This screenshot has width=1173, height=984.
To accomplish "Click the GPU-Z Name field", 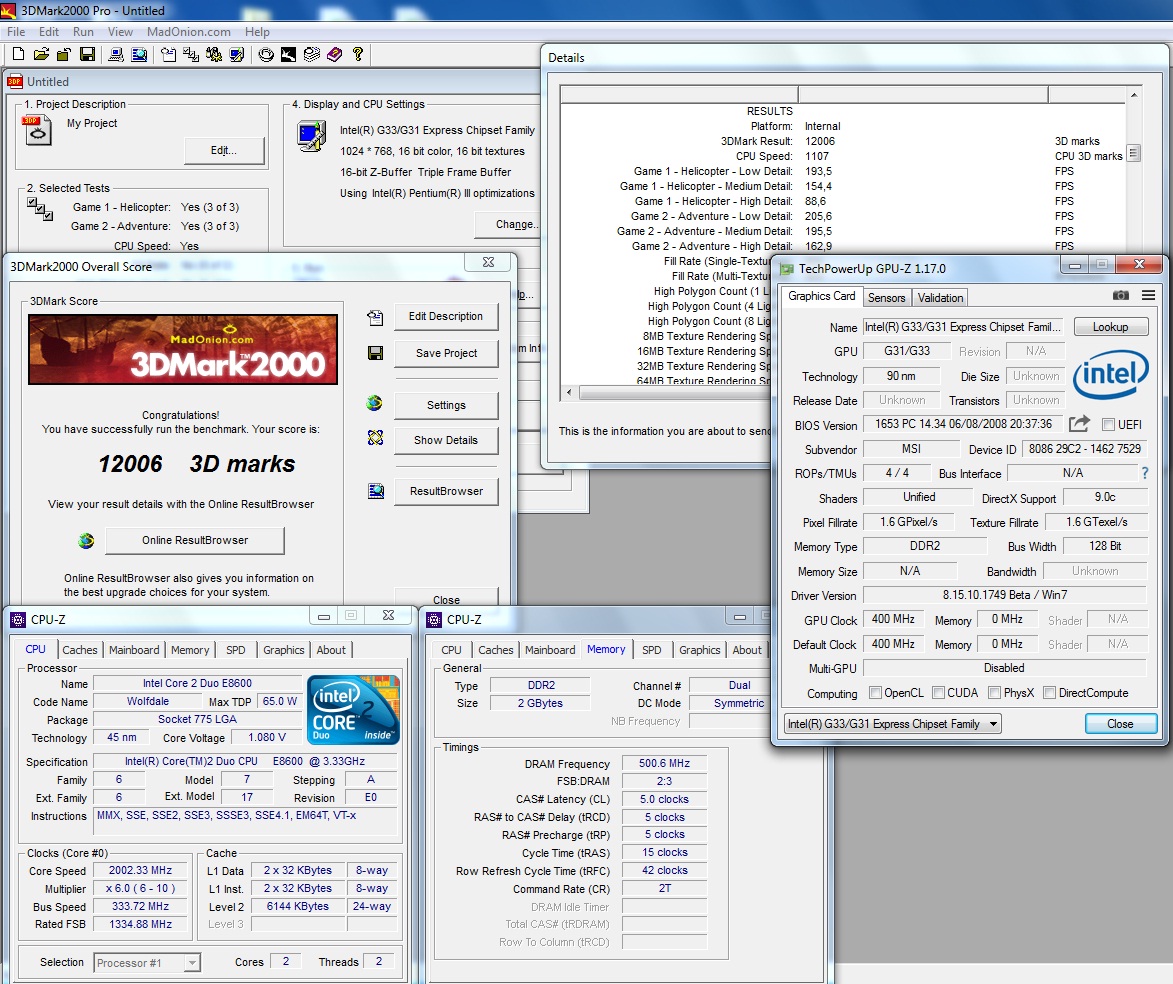I will (964, 327).
